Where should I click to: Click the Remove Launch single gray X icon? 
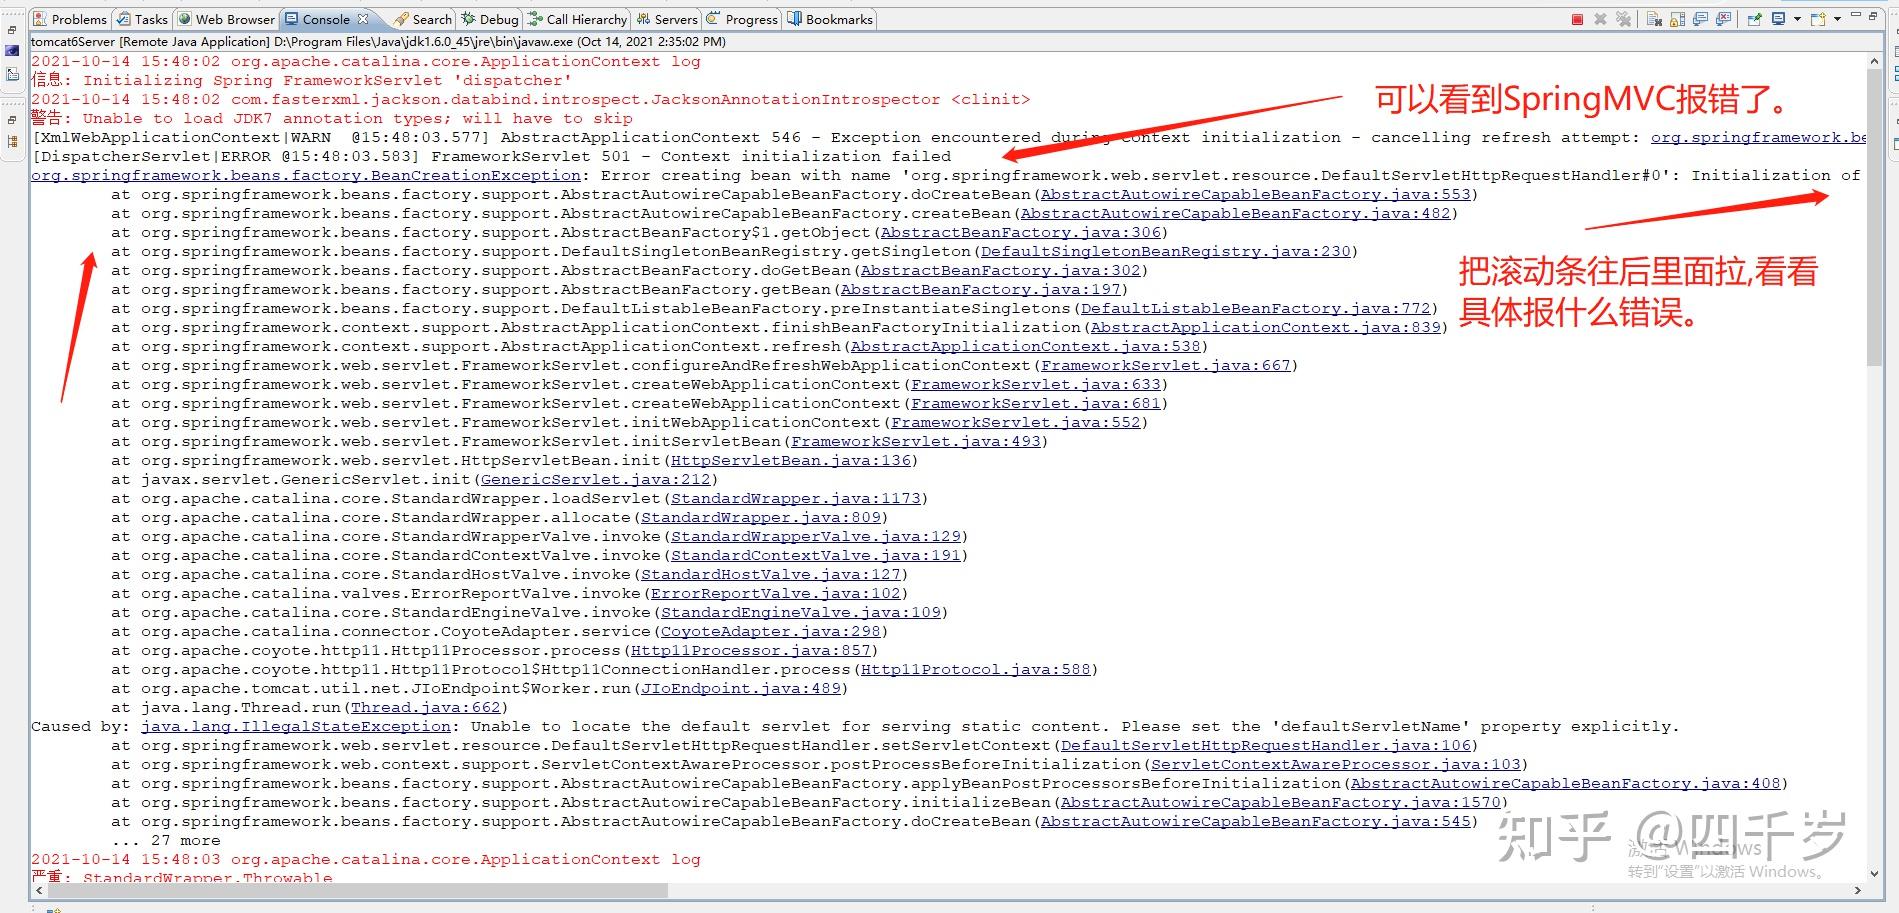(1600, 19)
